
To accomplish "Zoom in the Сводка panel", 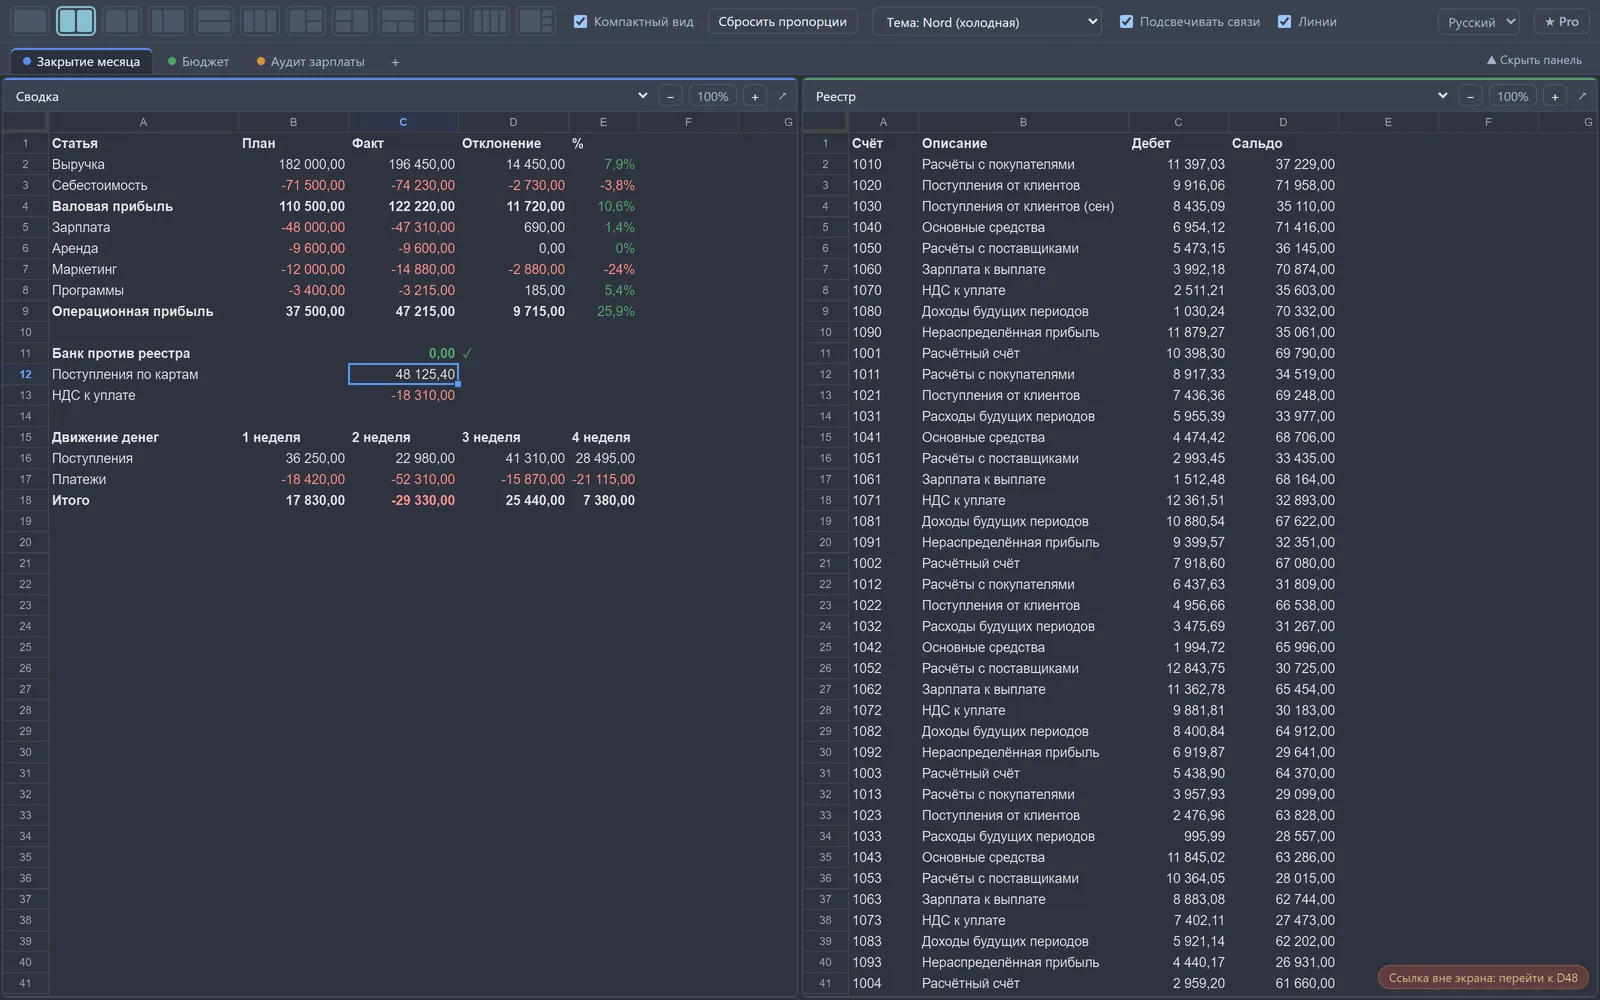I will pos(755,96).
